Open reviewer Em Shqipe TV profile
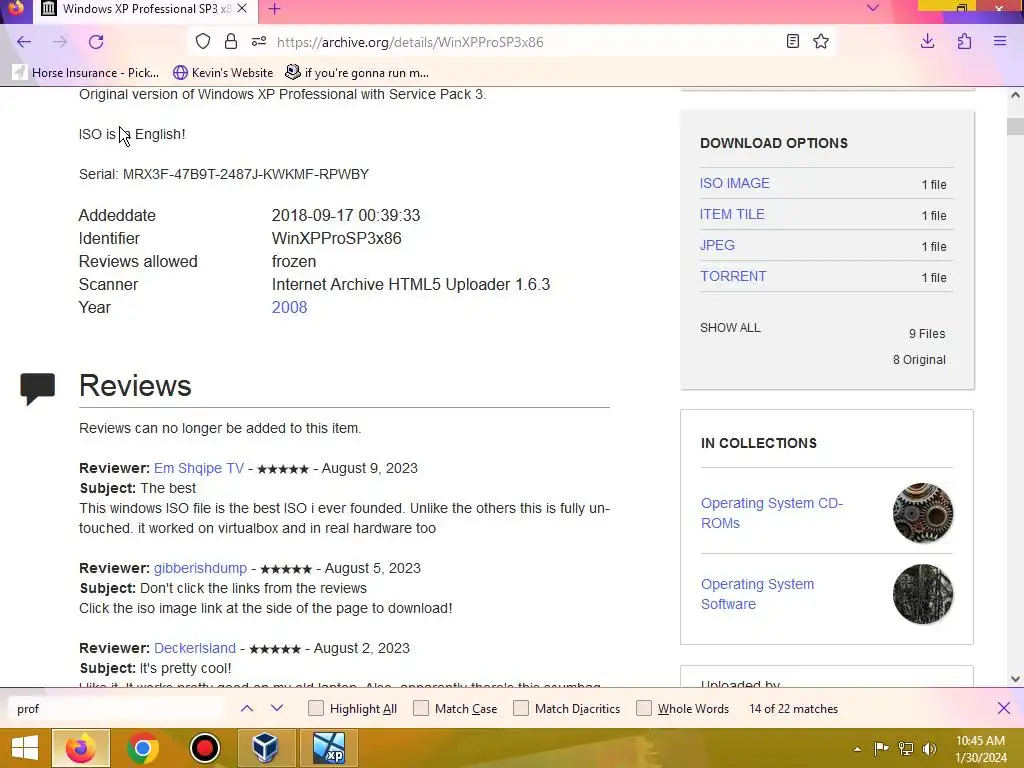The width and height of the screenshot is (1024, 768). (x=199, y=468)
